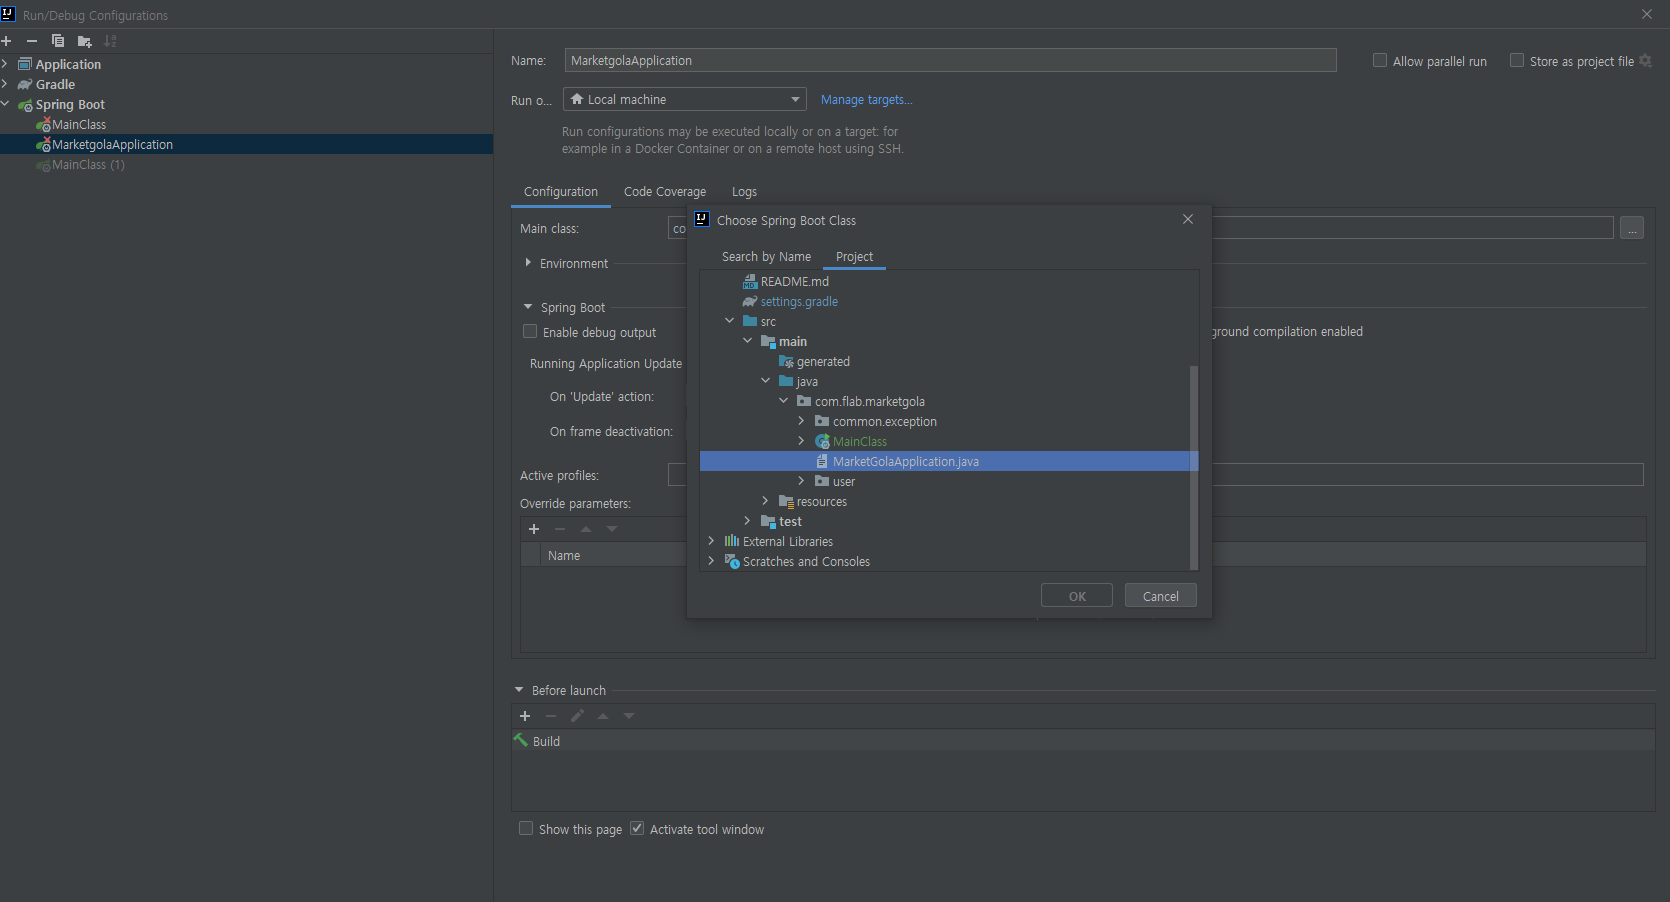
Task: Select com.flab.marketgola package
Action: click(870, 401)
